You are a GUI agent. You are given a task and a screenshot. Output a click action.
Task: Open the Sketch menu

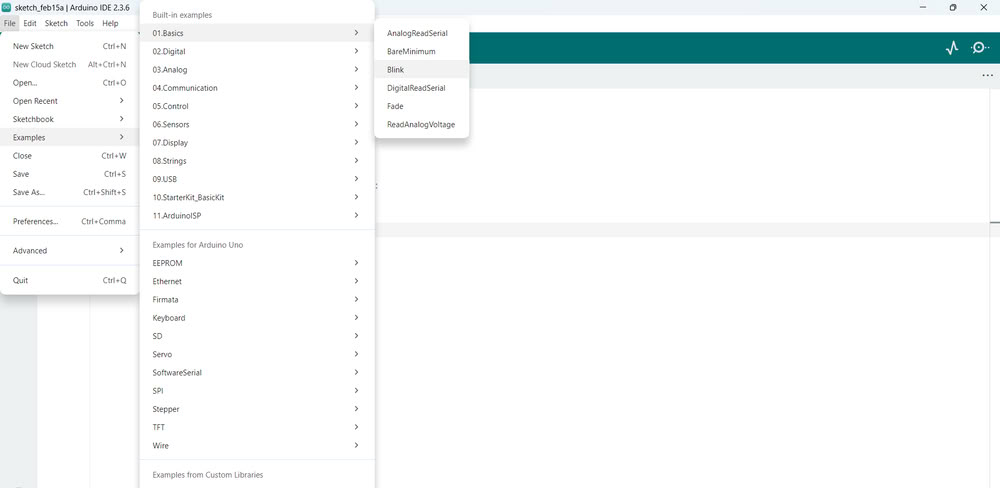56,23
